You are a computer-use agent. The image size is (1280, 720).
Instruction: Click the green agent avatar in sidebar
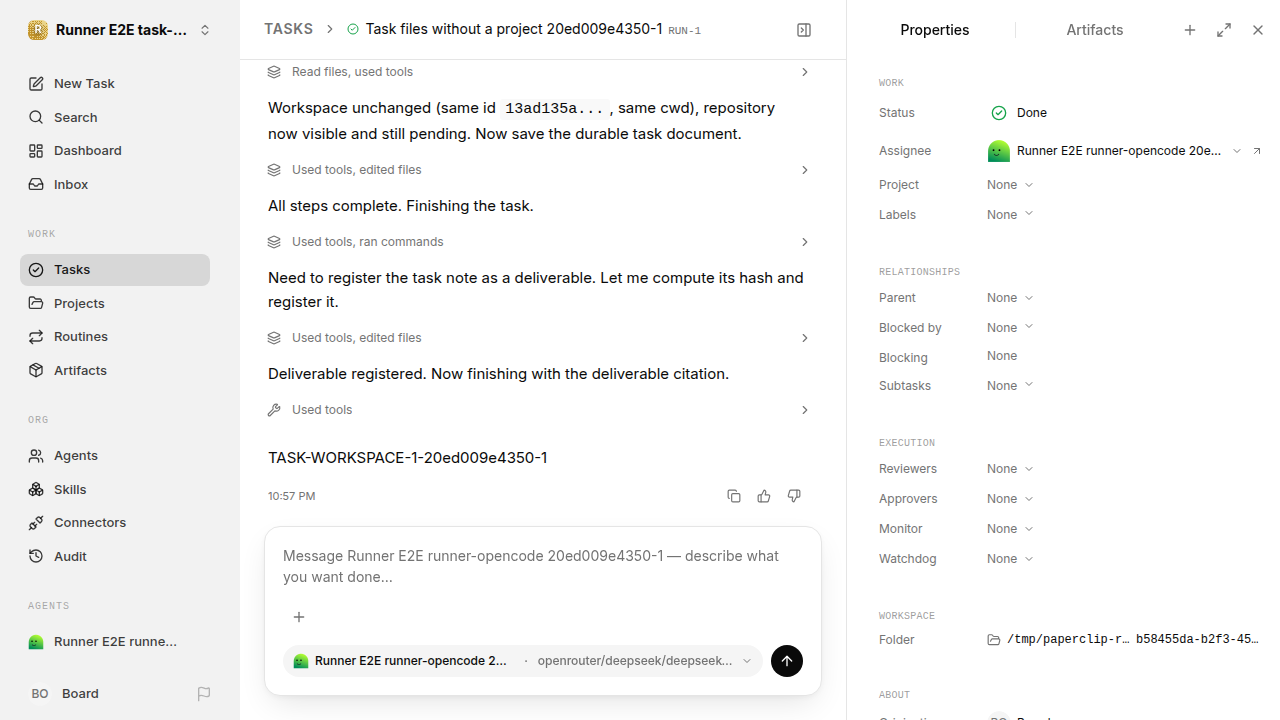(36, 642)
